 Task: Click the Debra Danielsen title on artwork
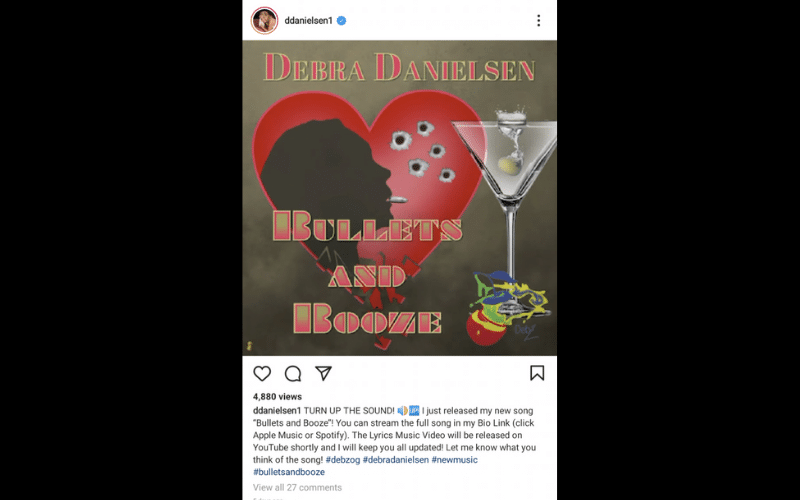399,67
